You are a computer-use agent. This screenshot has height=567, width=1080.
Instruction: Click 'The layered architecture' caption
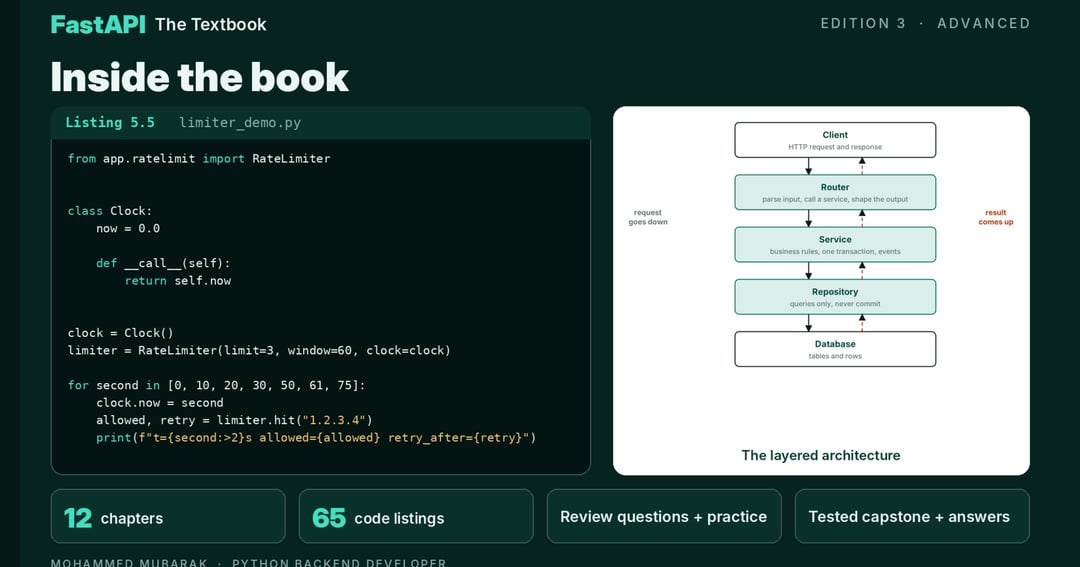coord(820,455)
